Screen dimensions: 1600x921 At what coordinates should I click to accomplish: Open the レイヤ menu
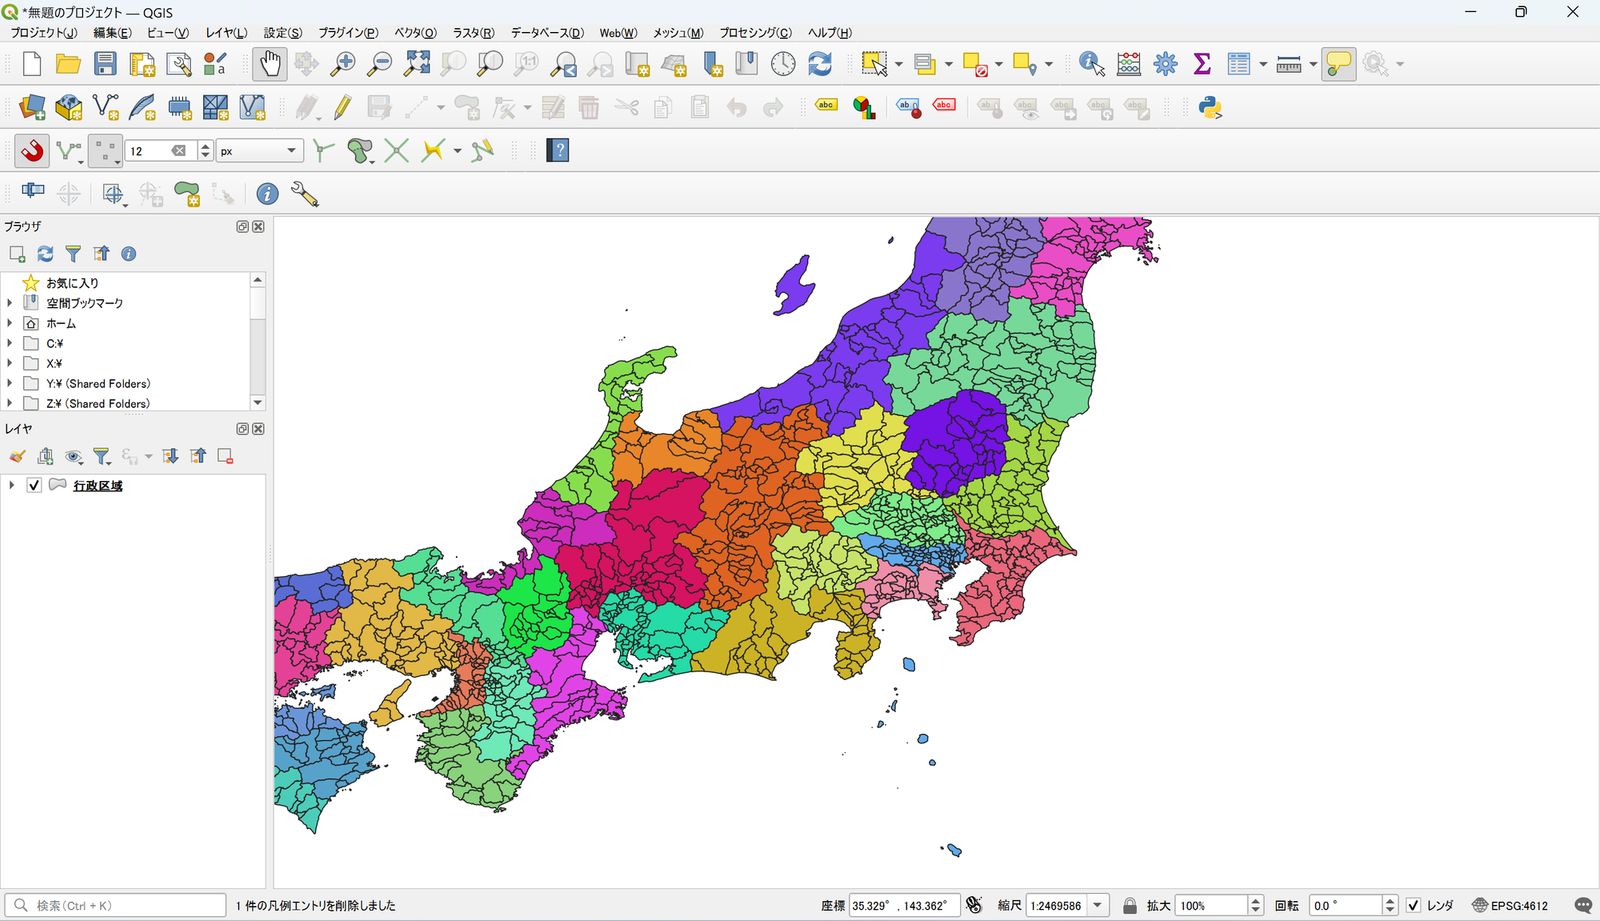(226, 33)
